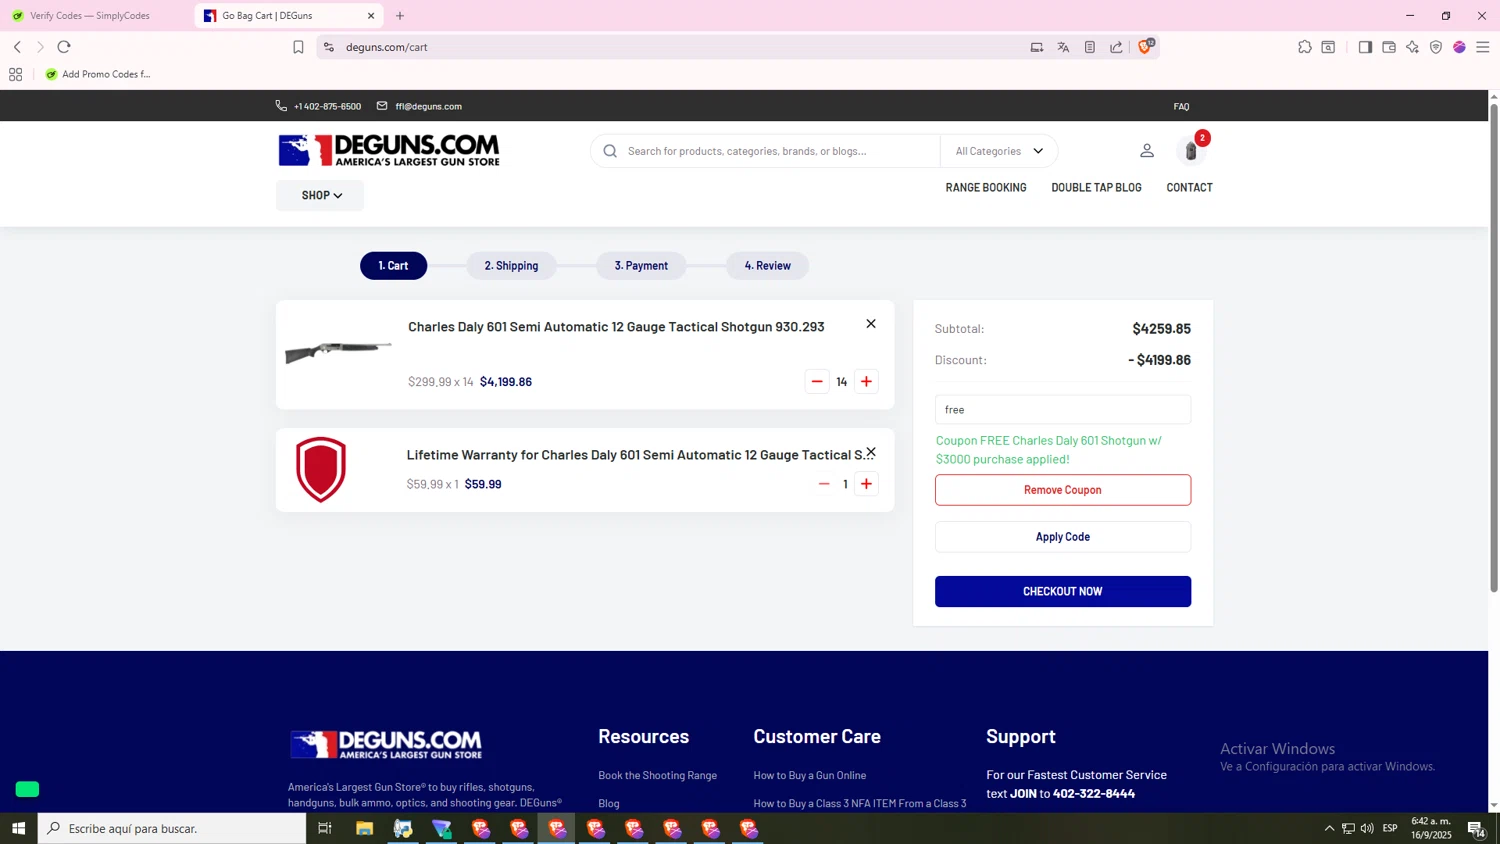Image resolution: width=1500 pixels, height=844 pixels.
Task: Increase Lifetime Warranty quantity
Action: 867,484
